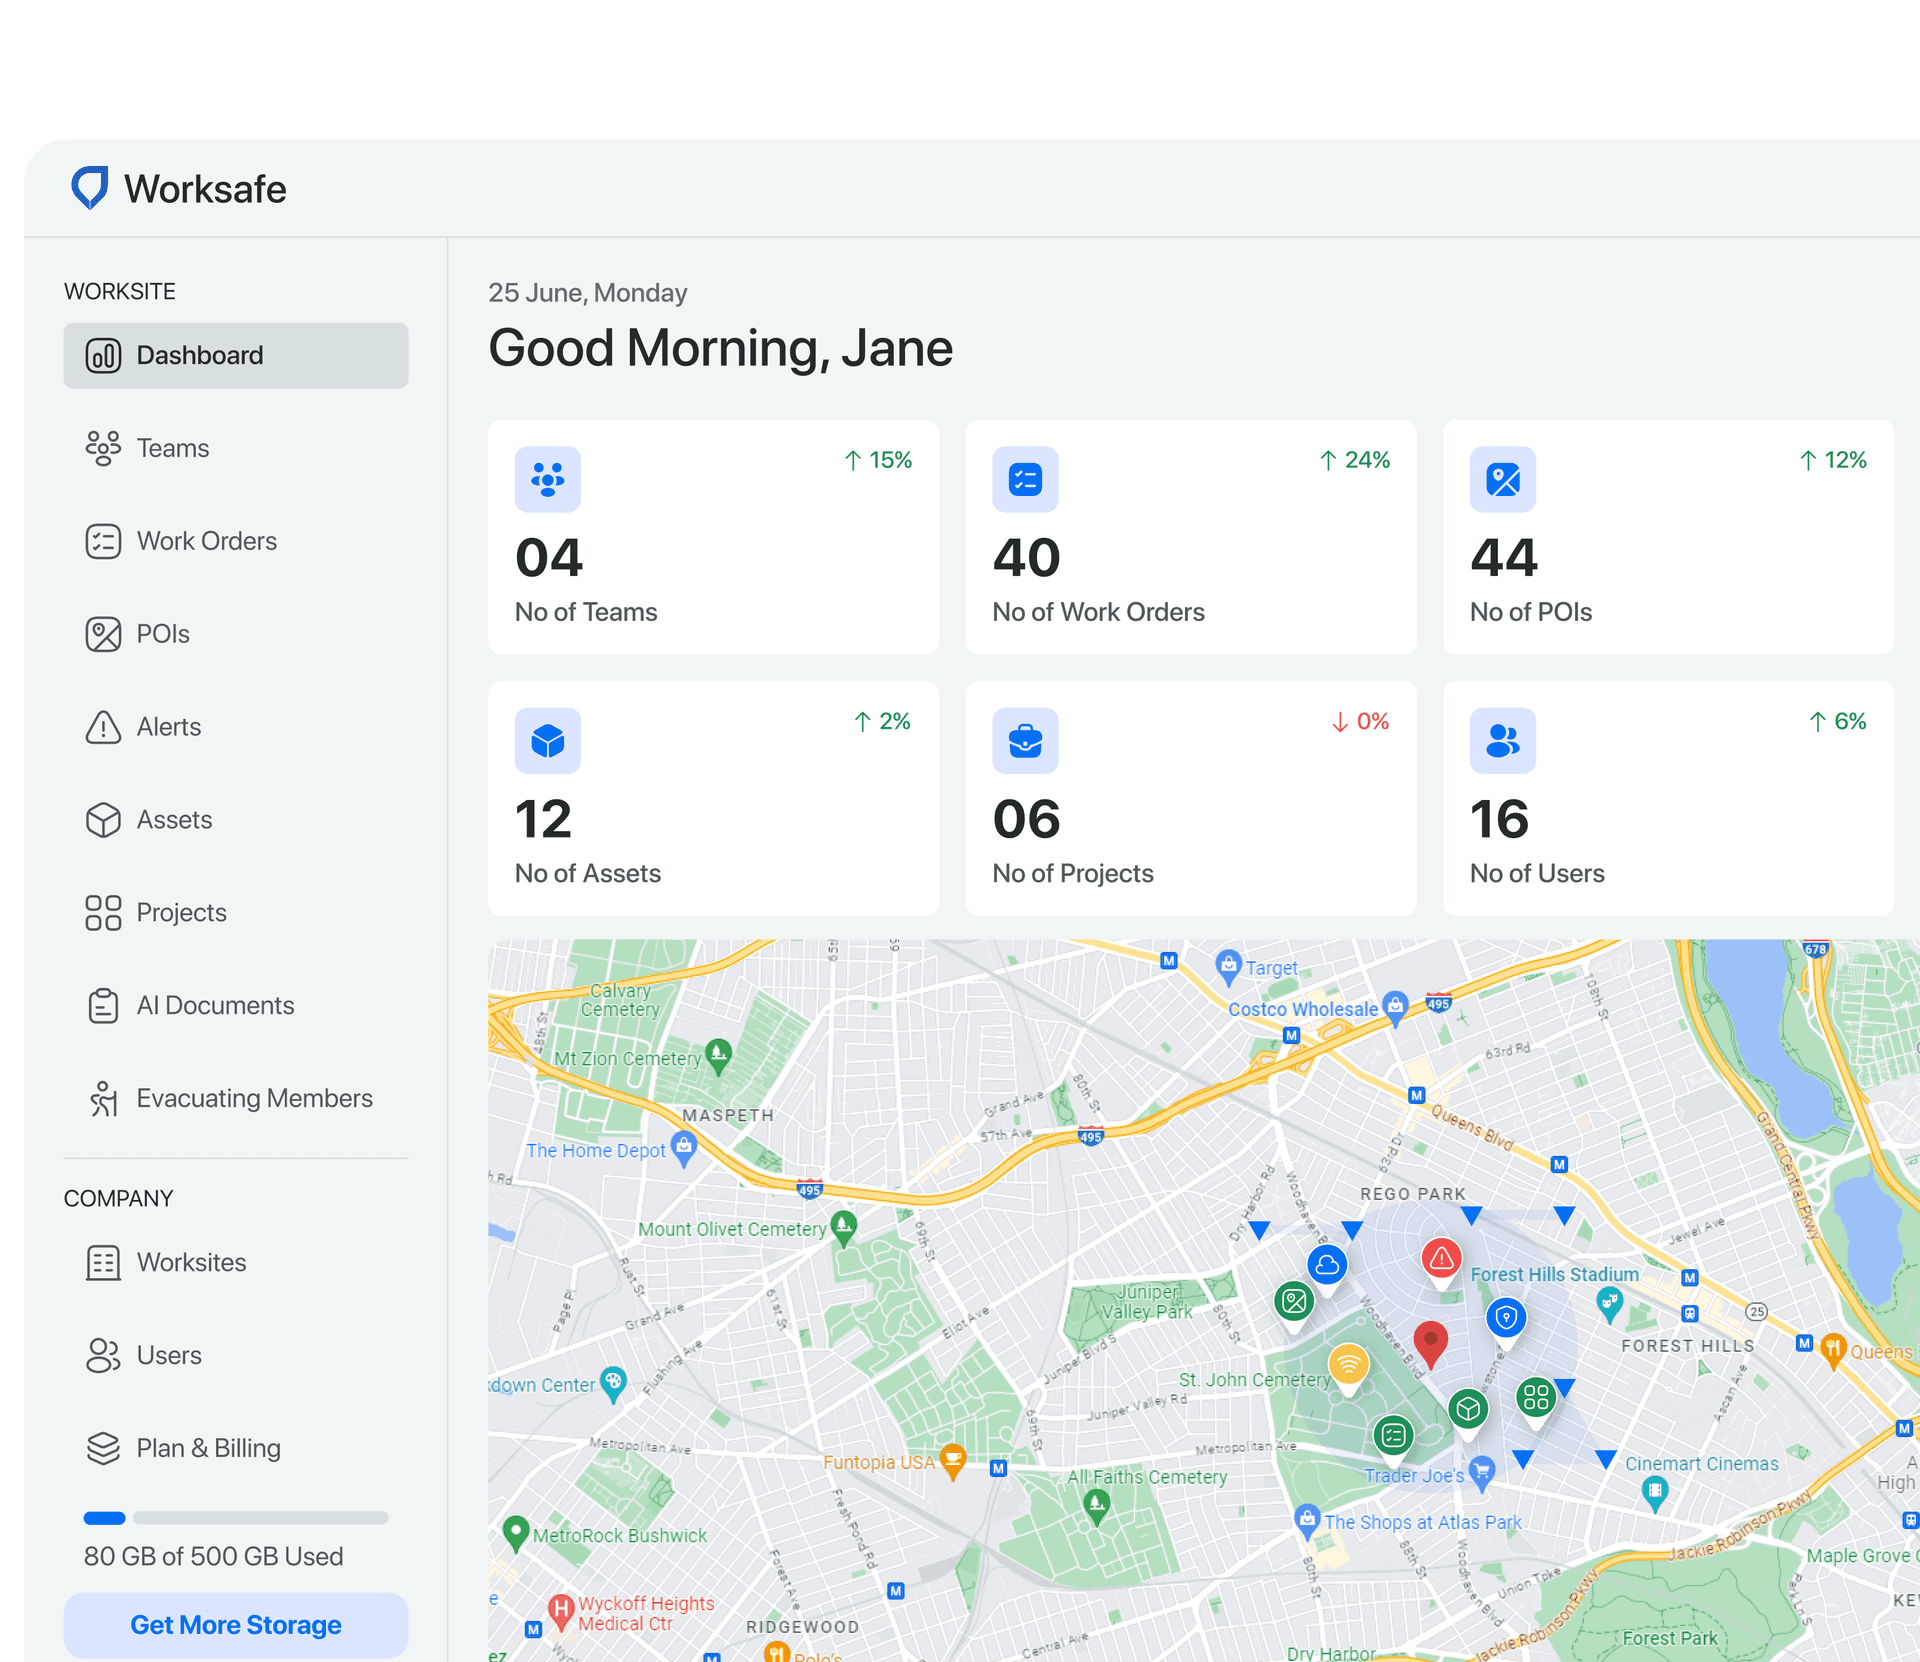
Task: Click the red alert triangle map pin
Action: [x=1441, y=1259]
